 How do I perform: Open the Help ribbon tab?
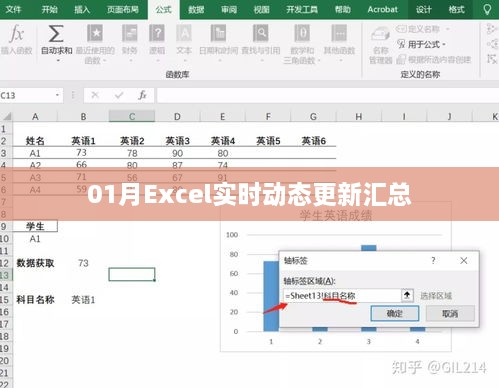click(343, 9)
